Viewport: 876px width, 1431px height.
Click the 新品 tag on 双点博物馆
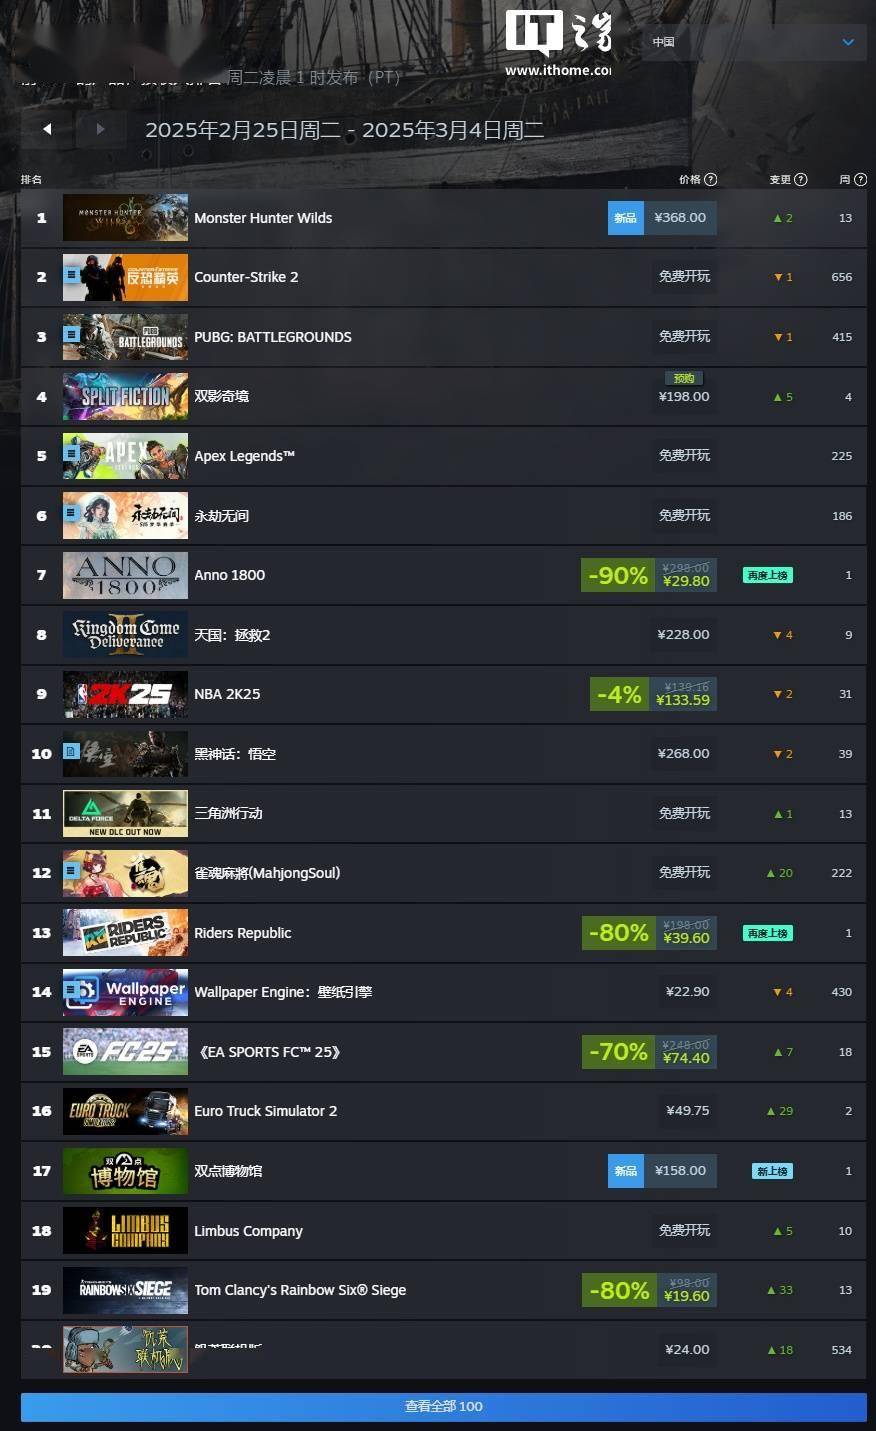(626, 1171)
